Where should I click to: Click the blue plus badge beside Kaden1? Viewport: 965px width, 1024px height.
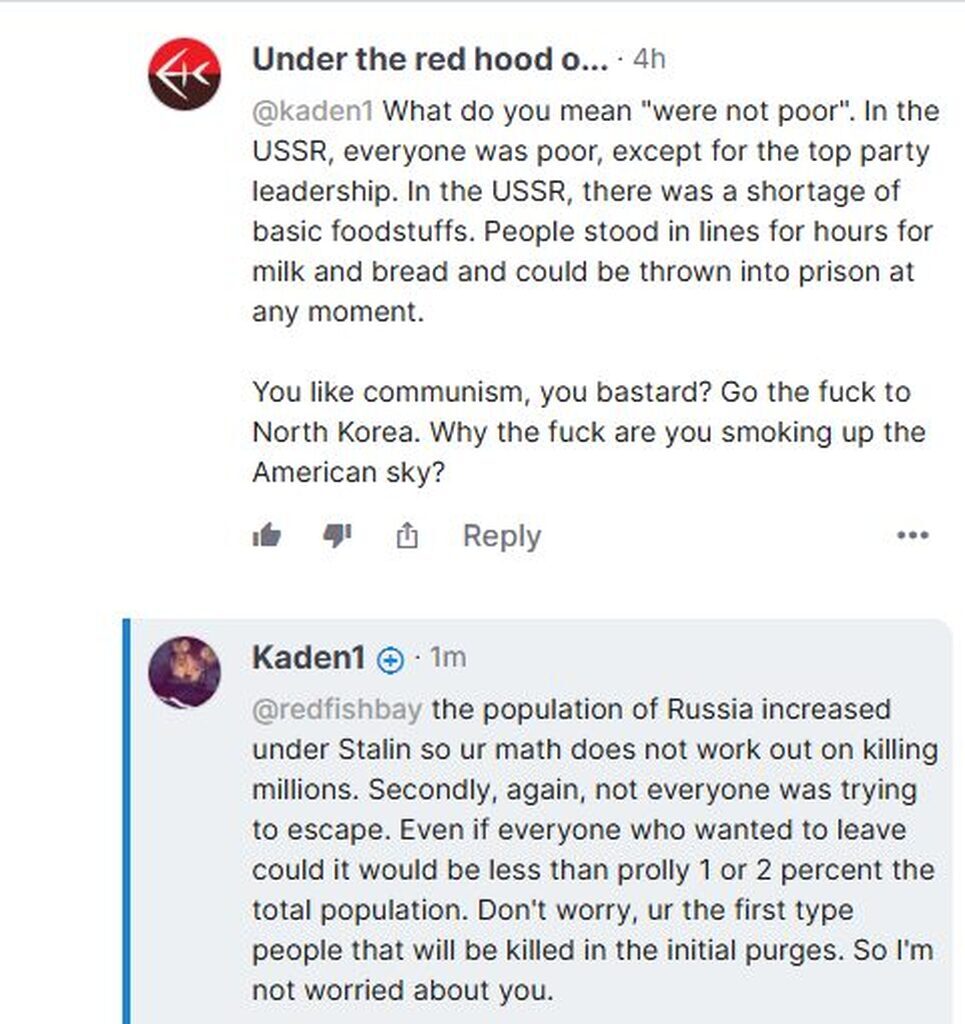click(x=390, y=661)
